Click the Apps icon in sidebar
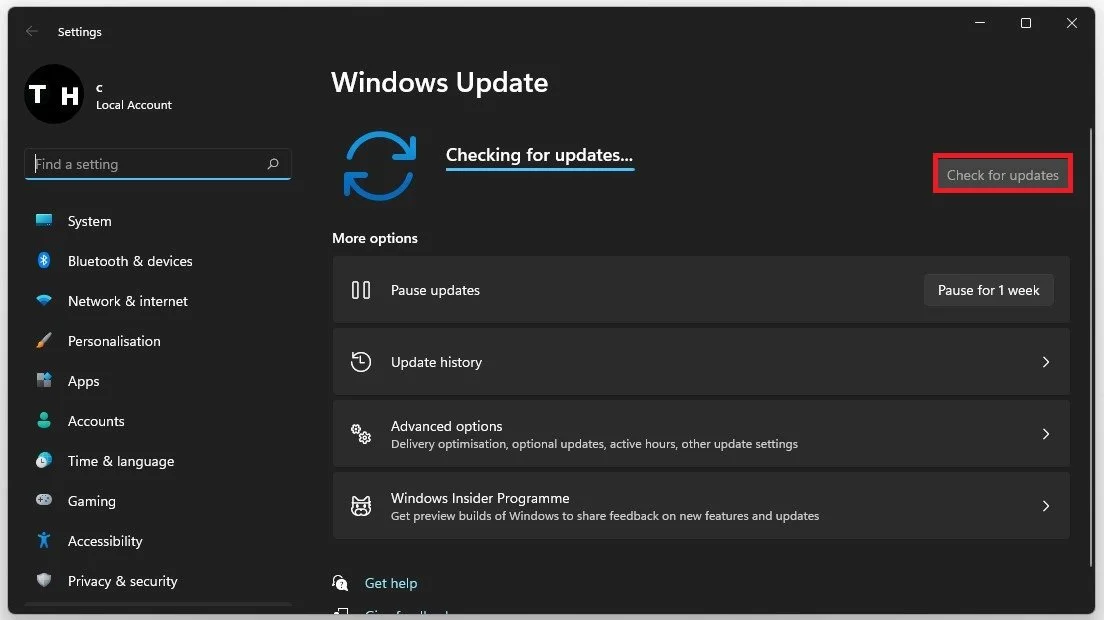Viewport: 1104px width, 620px height. click(x=44, y=381)
